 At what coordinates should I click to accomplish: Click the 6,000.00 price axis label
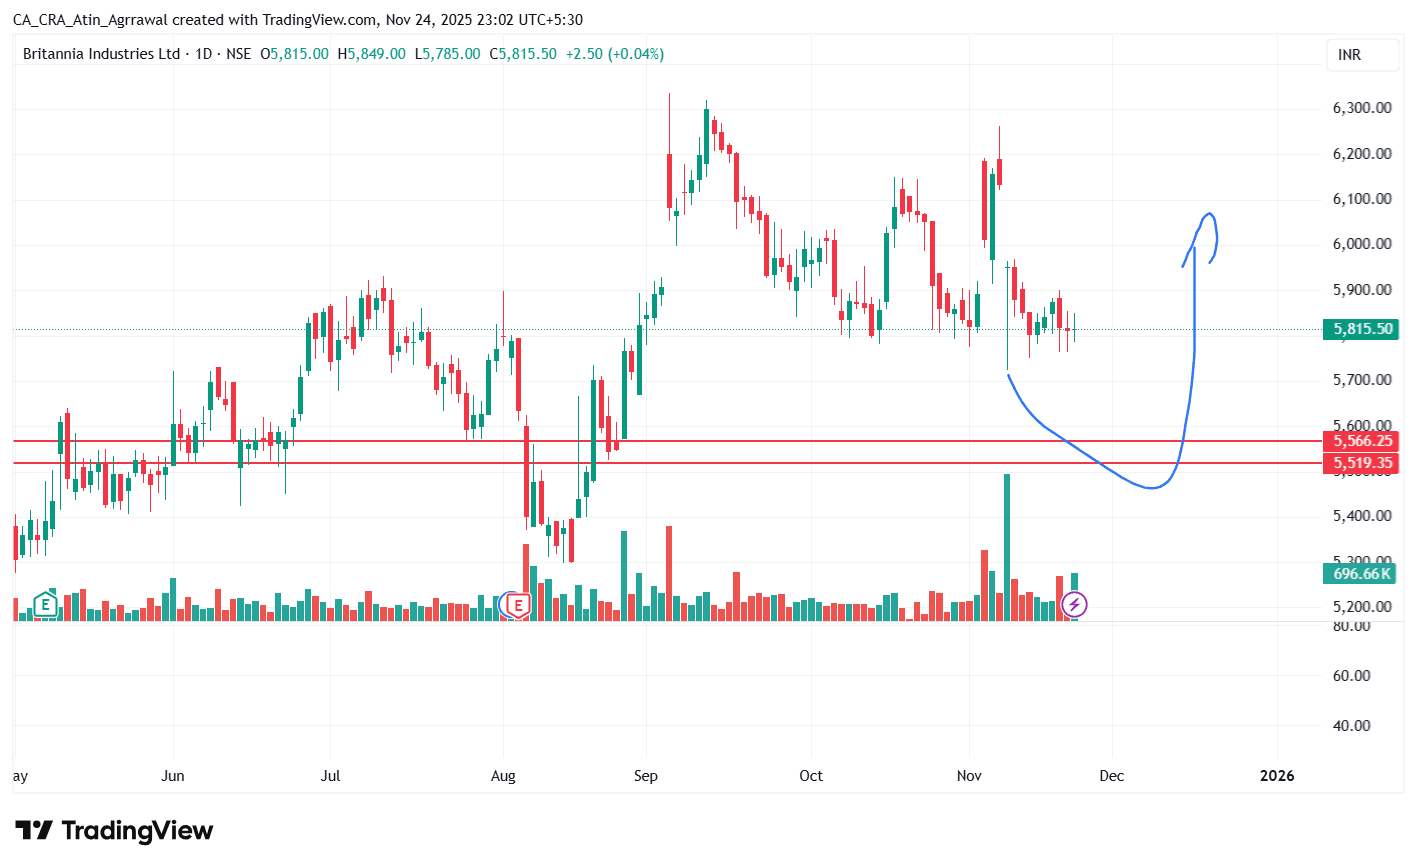pyautogui.click(x=1362, y=244)
